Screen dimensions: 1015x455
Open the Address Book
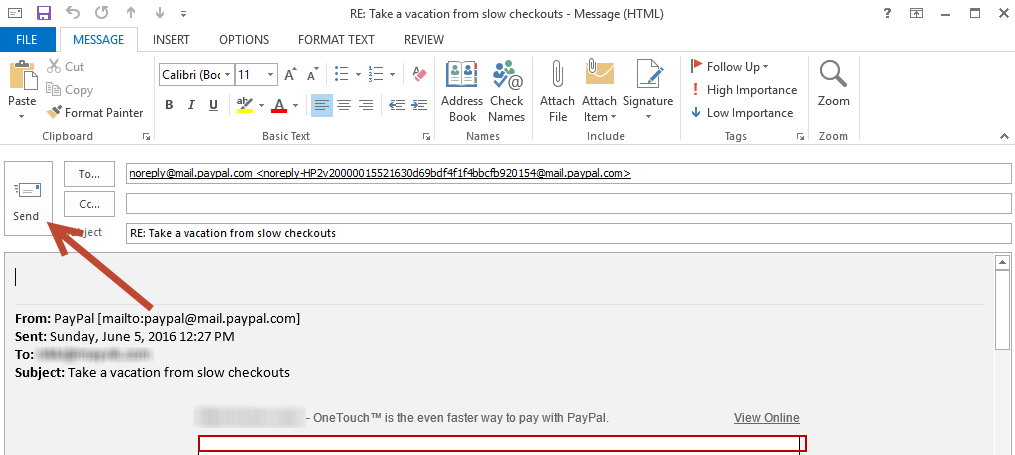click(462, 91)
